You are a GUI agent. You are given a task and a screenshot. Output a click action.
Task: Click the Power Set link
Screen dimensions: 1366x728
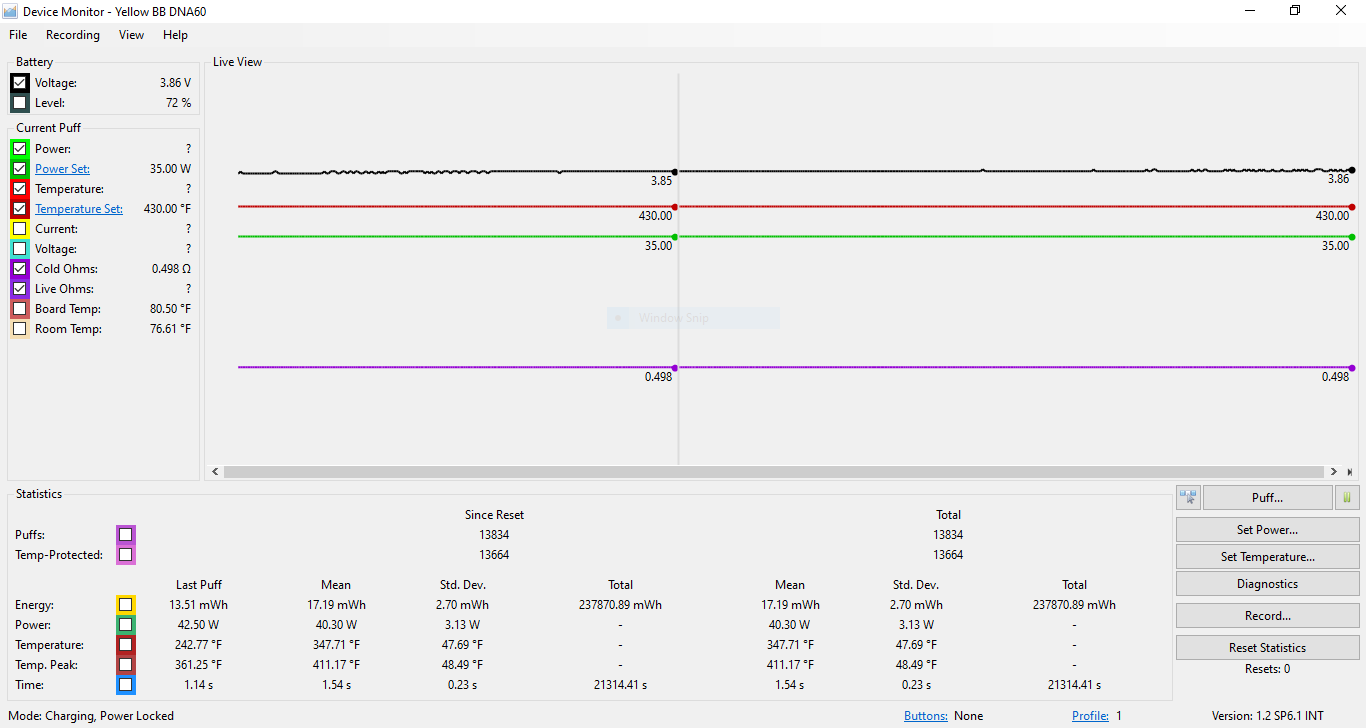point(62,169)
